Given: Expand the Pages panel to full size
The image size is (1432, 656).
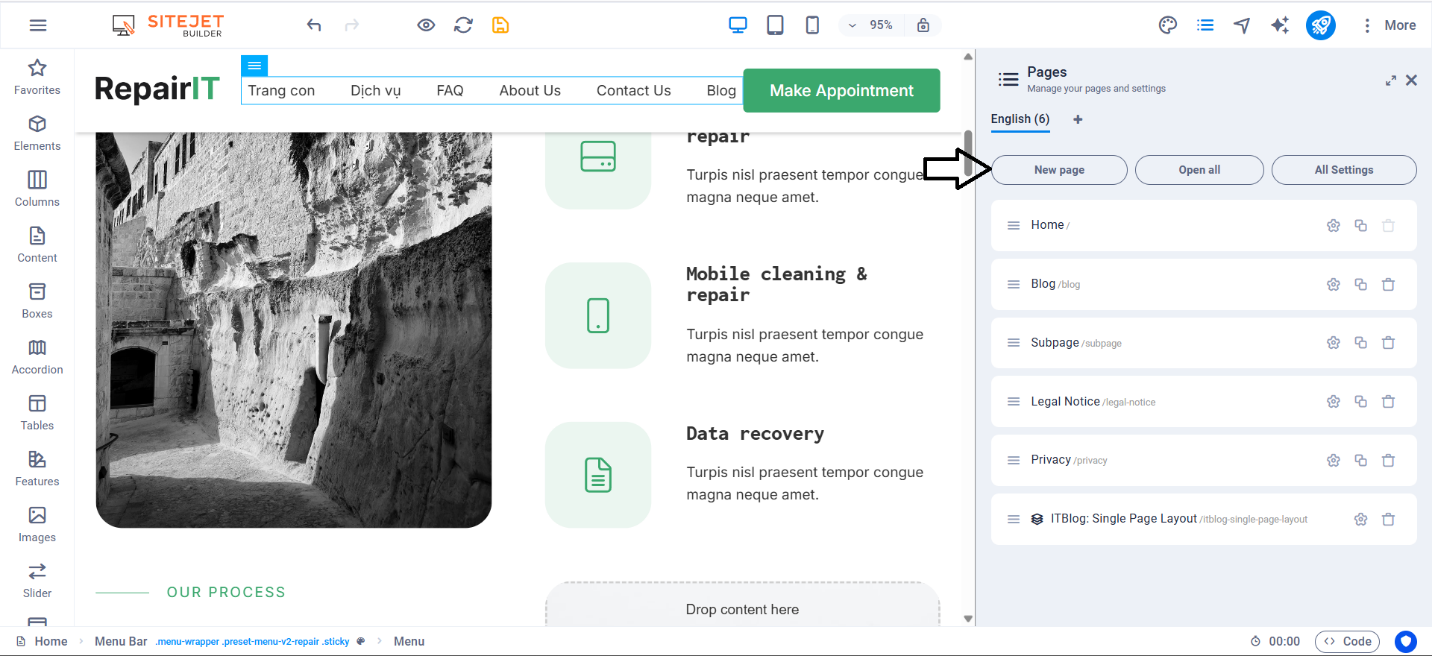Looking at the screenshot, I should coord(1390,80).
